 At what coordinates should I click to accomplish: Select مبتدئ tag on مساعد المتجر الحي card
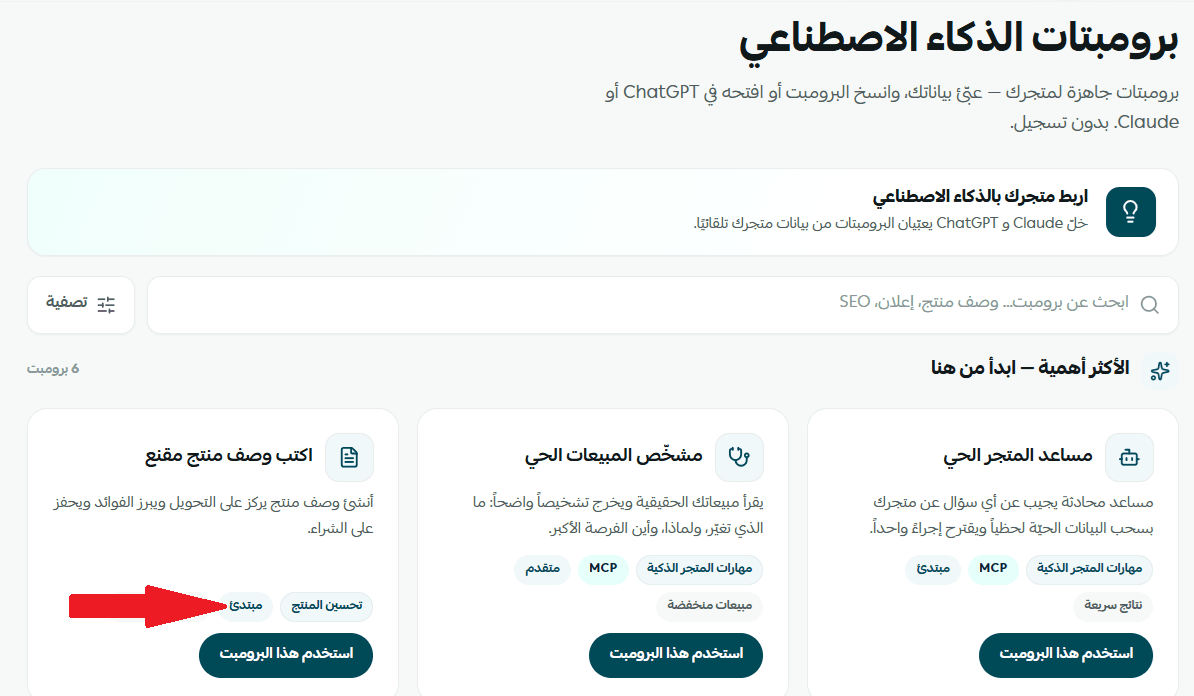pyautogui.click(x=933, y=569)
